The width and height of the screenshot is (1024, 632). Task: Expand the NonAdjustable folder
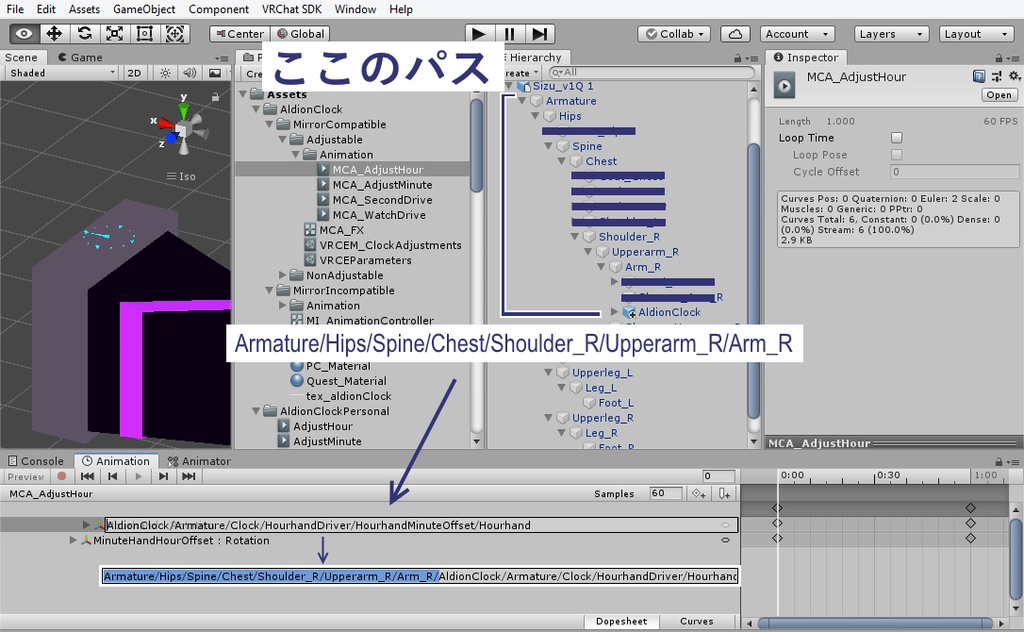coord(282,275)
